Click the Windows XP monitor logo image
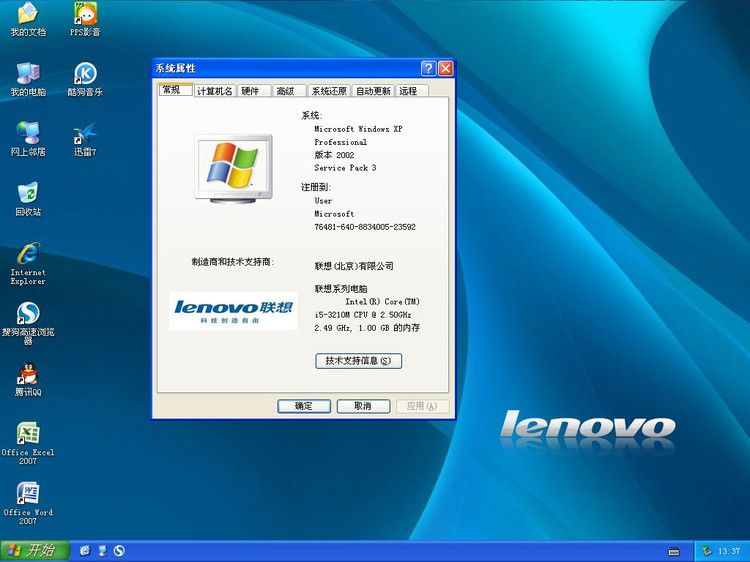Image resolution: width=750 pixels, height=562 pixels. (x=233, y=168)
